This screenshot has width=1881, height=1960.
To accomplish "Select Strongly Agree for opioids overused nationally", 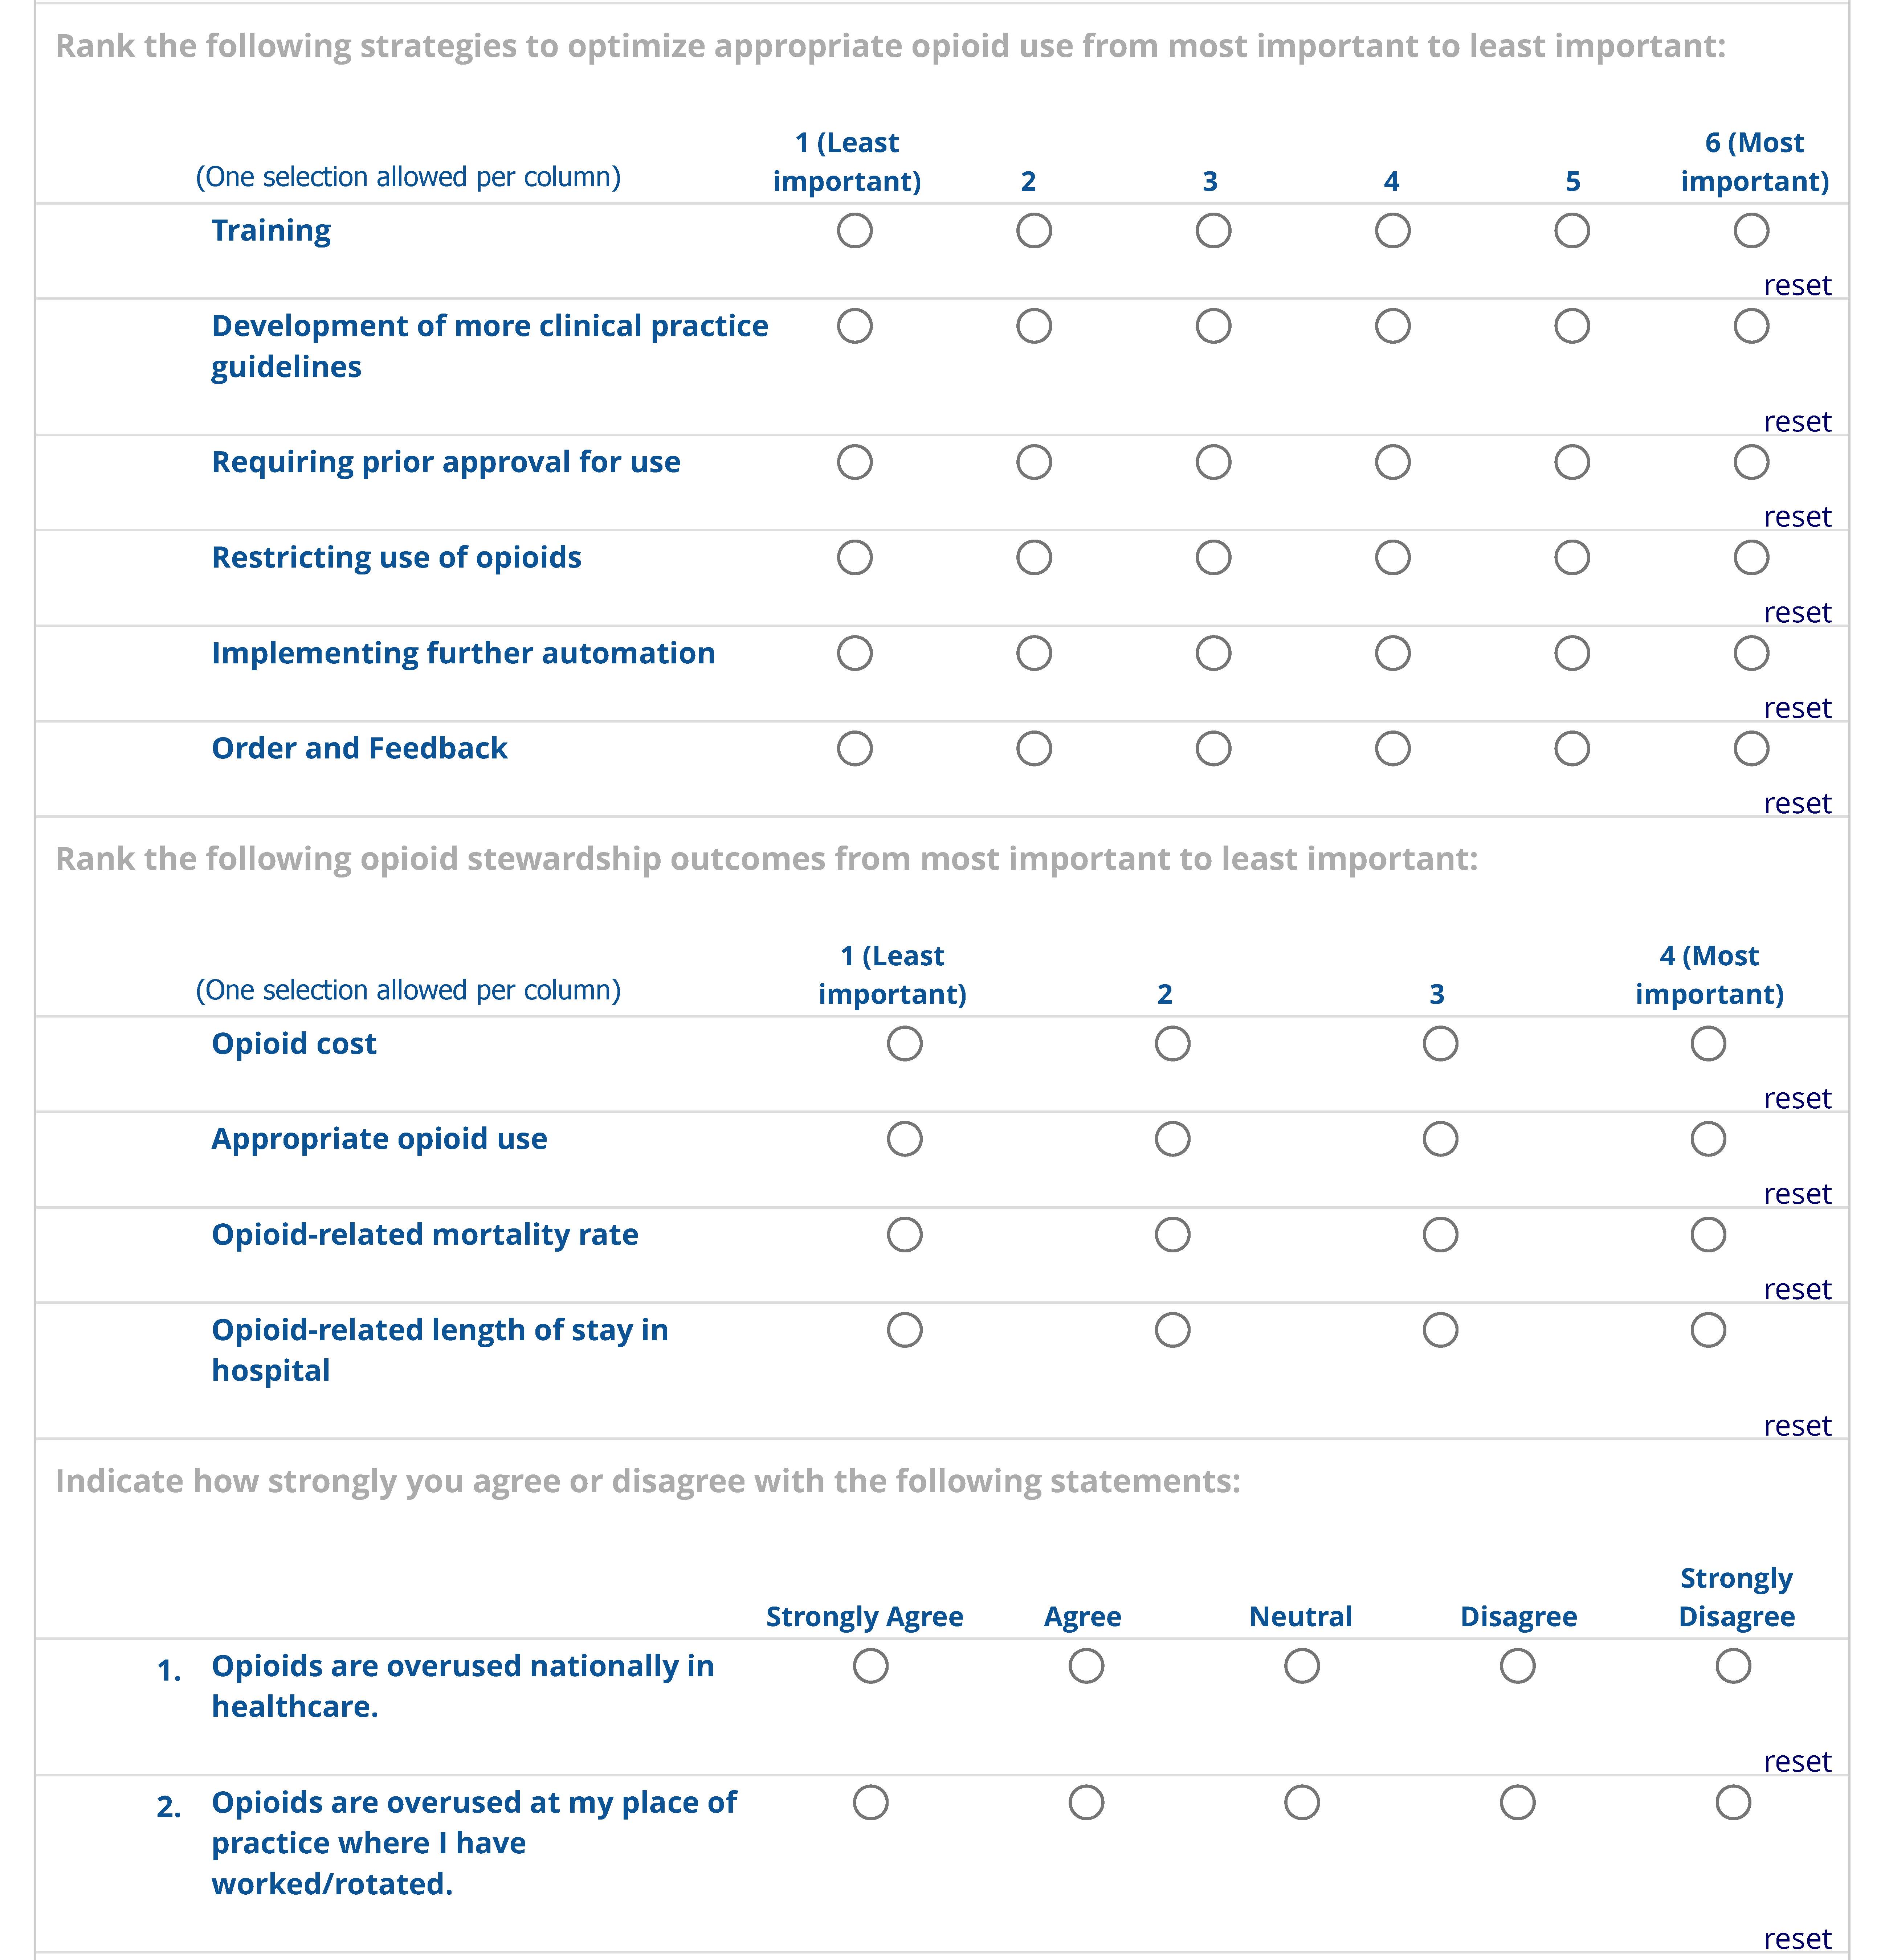I will (870, 1666).
